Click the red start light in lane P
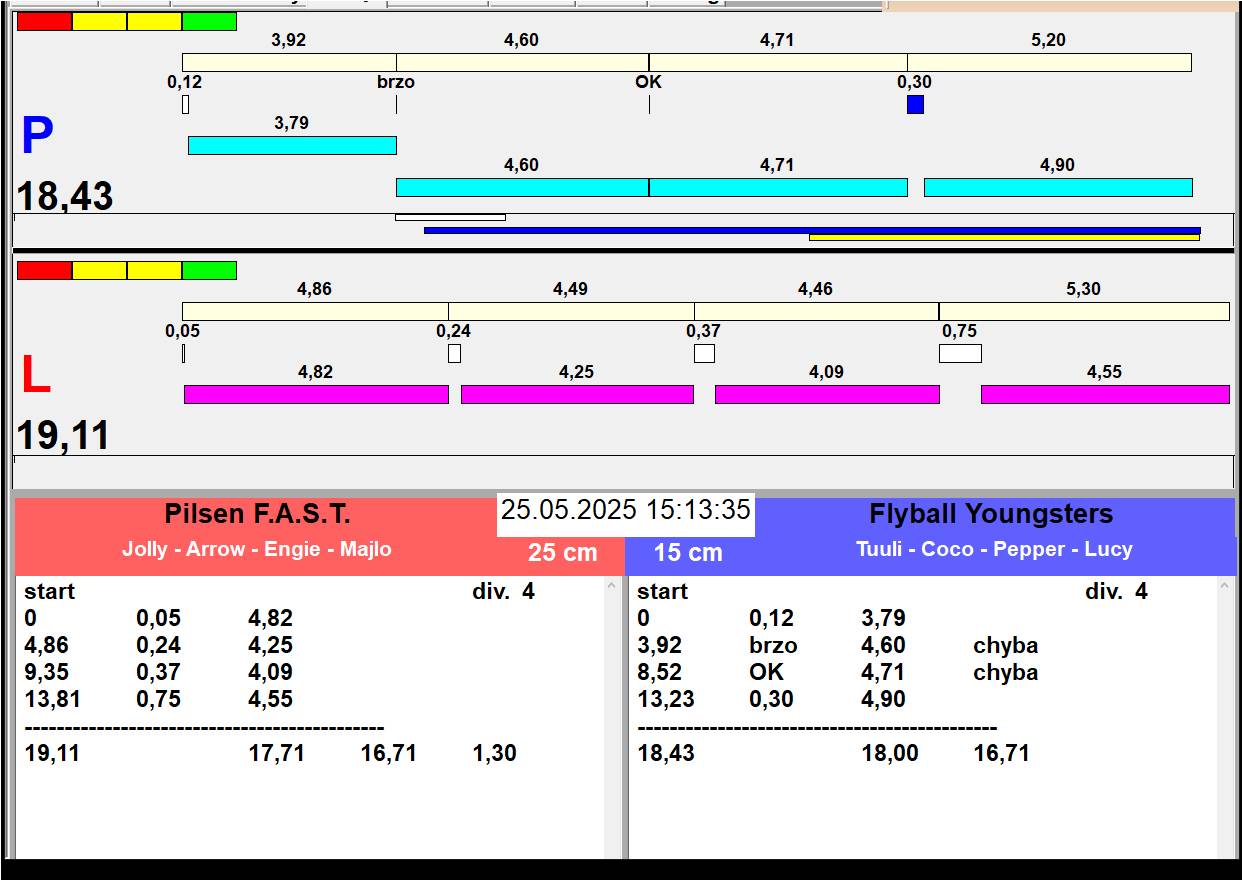The image size is (1242, 880). (45, 21)
